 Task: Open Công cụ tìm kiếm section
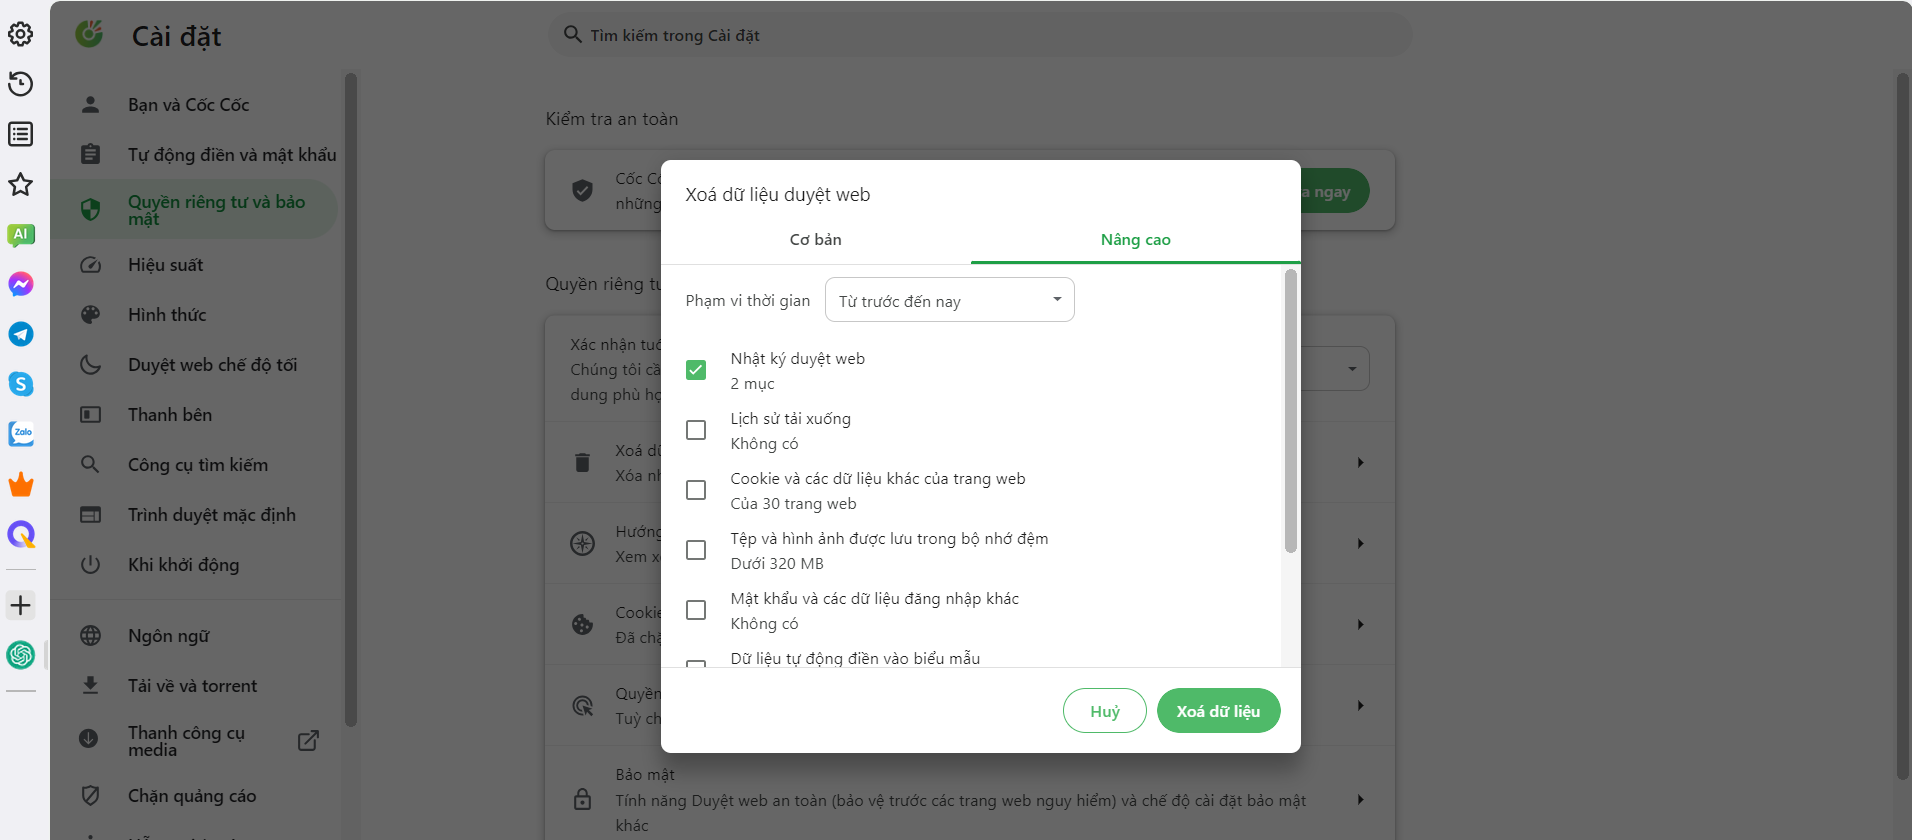(x=195, y=465)
